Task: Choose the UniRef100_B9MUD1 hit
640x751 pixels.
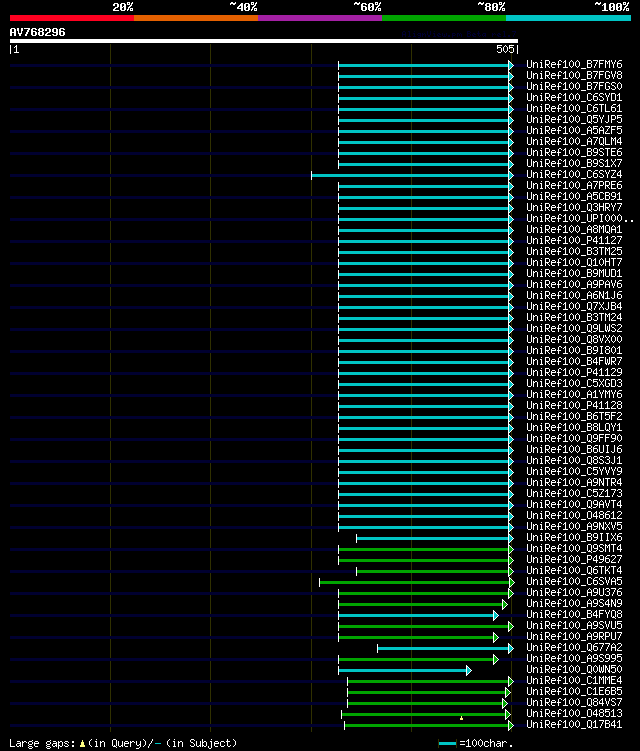Action: (x=574, y=273)
